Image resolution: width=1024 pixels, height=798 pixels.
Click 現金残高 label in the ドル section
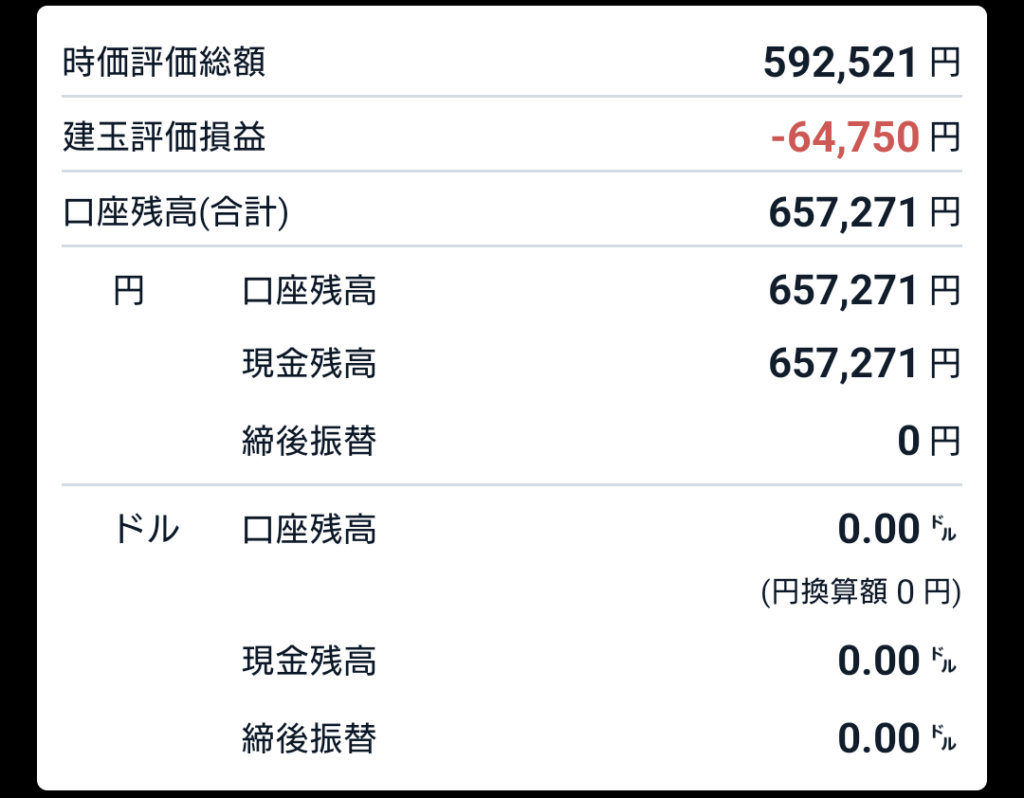(309, 661)
